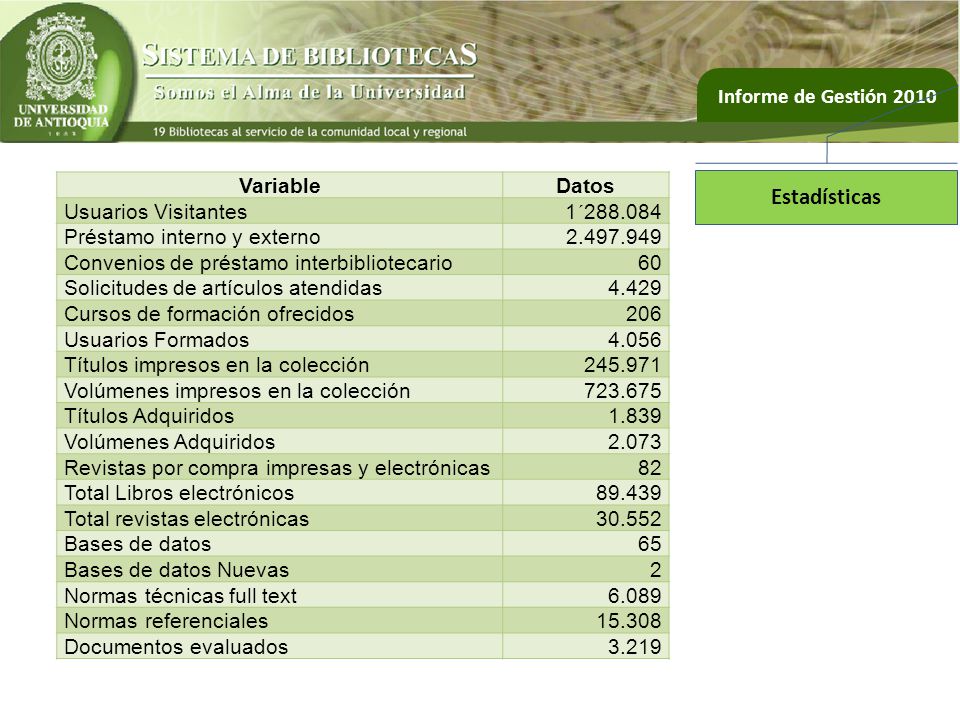This screenshot has width=960, height=720.
Task: Select 'Normas técnicas full text' cell
Action: coord(280,595)
